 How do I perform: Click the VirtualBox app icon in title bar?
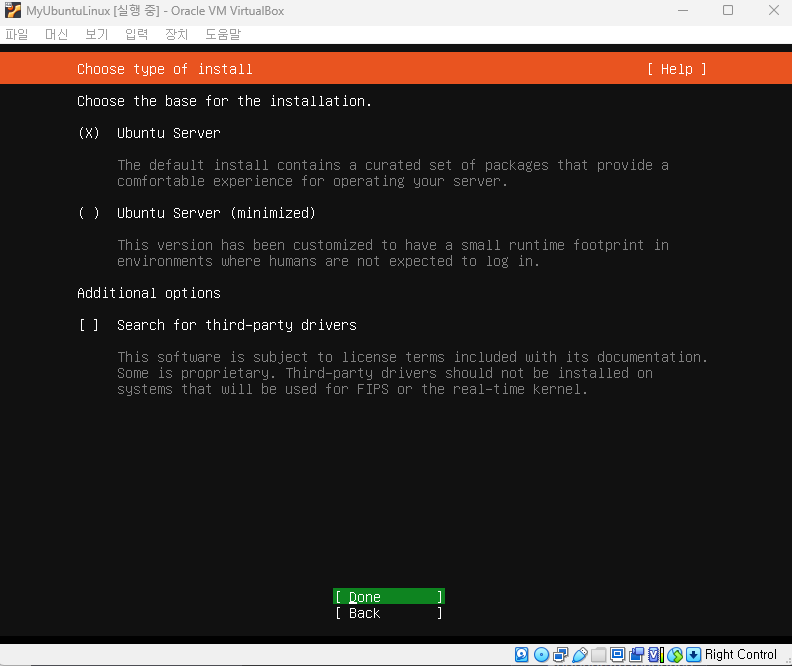click(13, 11)
